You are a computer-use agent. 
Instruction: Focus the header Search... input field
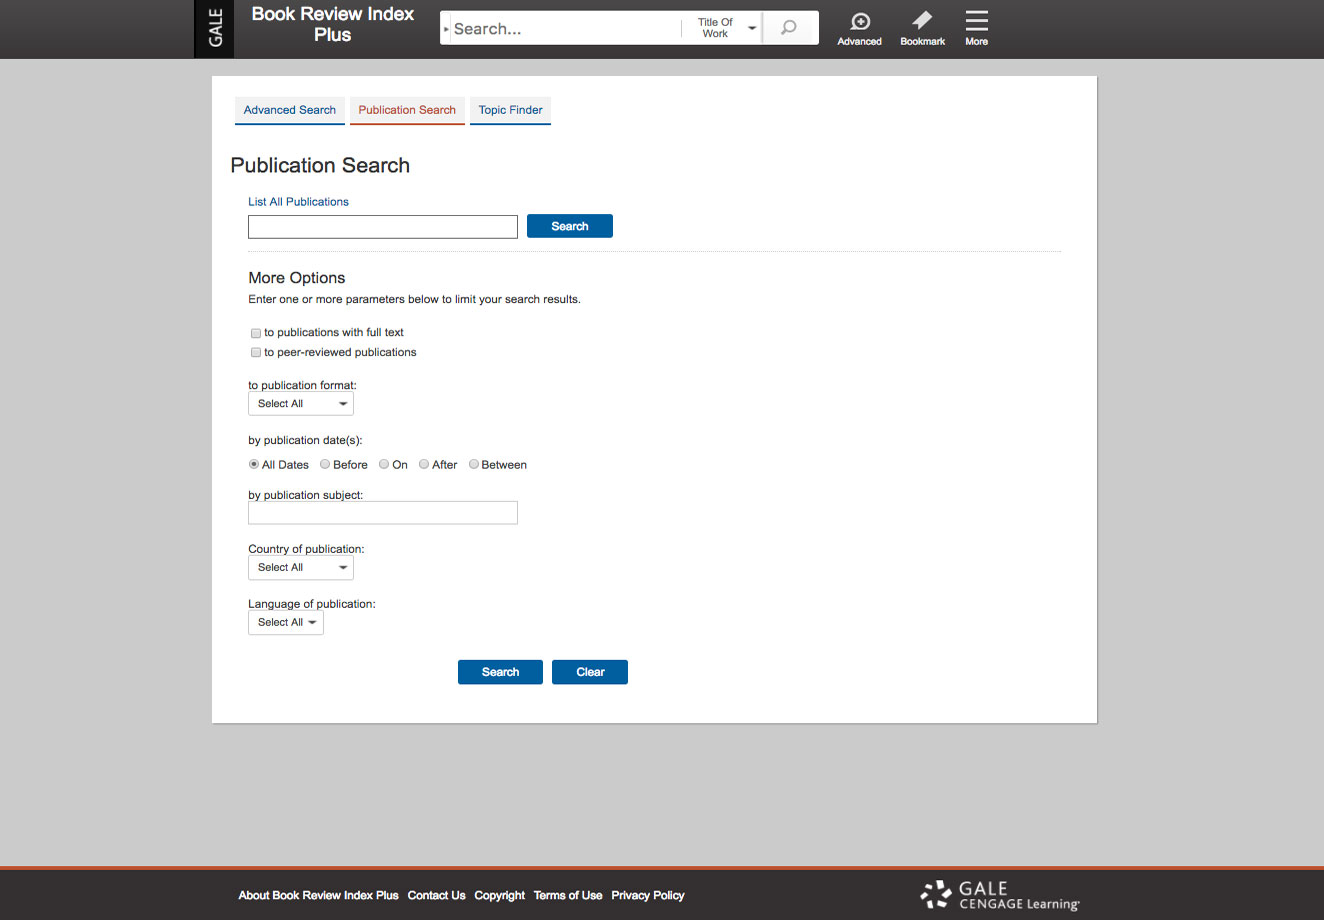(x=565, y=28)
